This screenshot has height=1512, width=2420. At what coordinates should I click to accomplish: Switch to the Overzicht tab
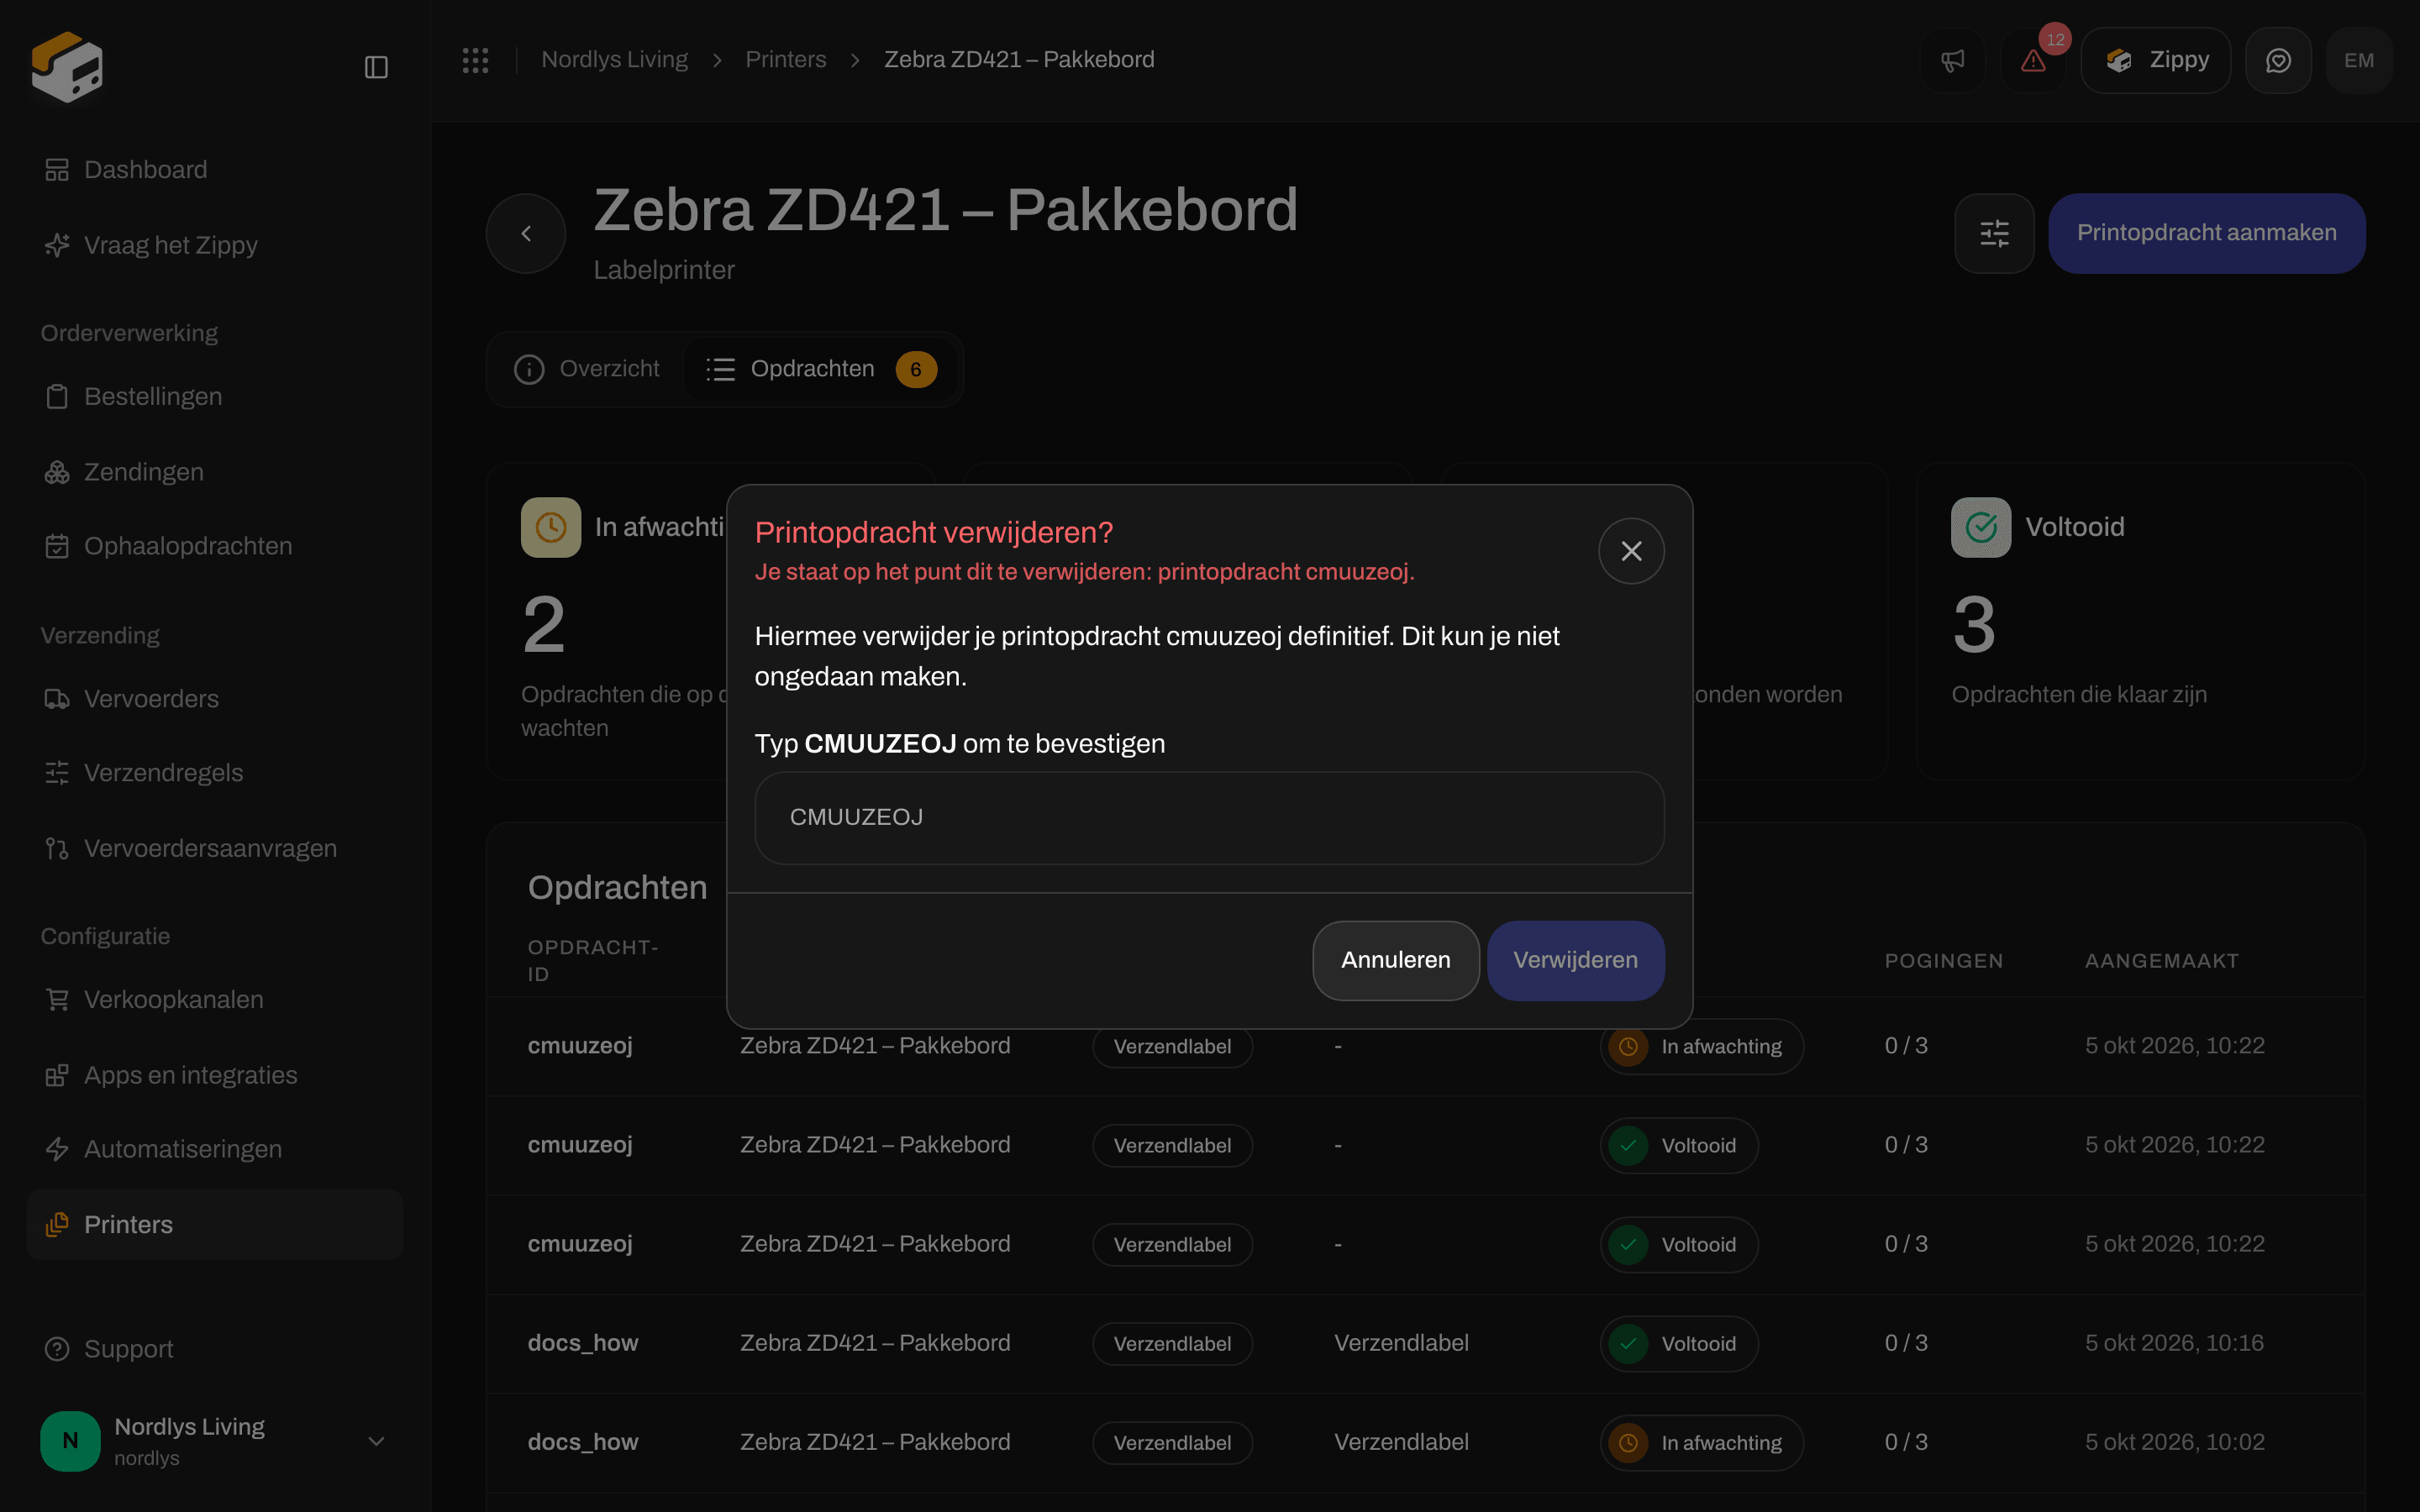(587, 369)
